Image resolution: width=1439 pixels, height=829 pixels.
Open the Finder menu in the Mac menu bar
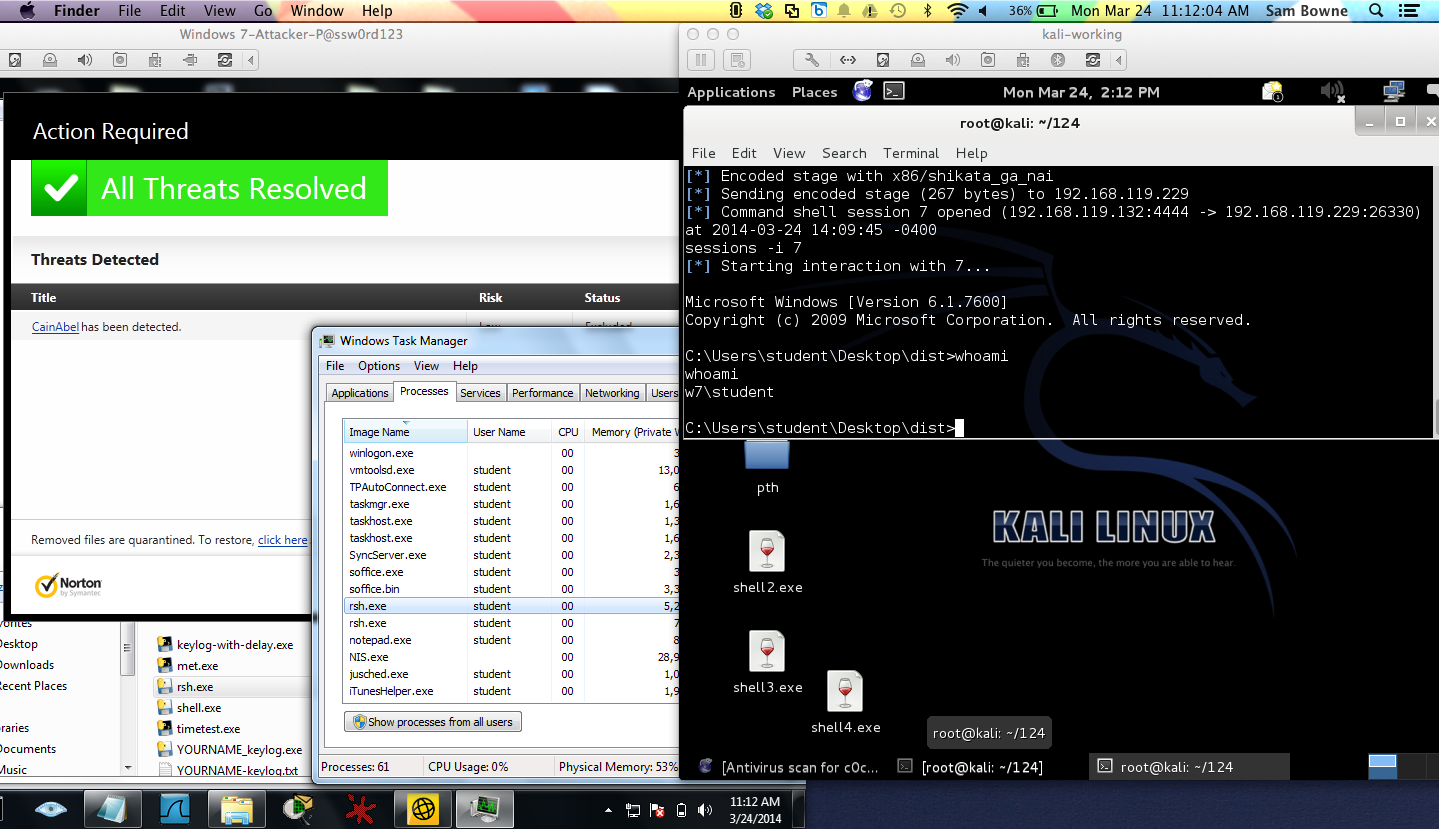pyautogui.click(x=76, y=11)
